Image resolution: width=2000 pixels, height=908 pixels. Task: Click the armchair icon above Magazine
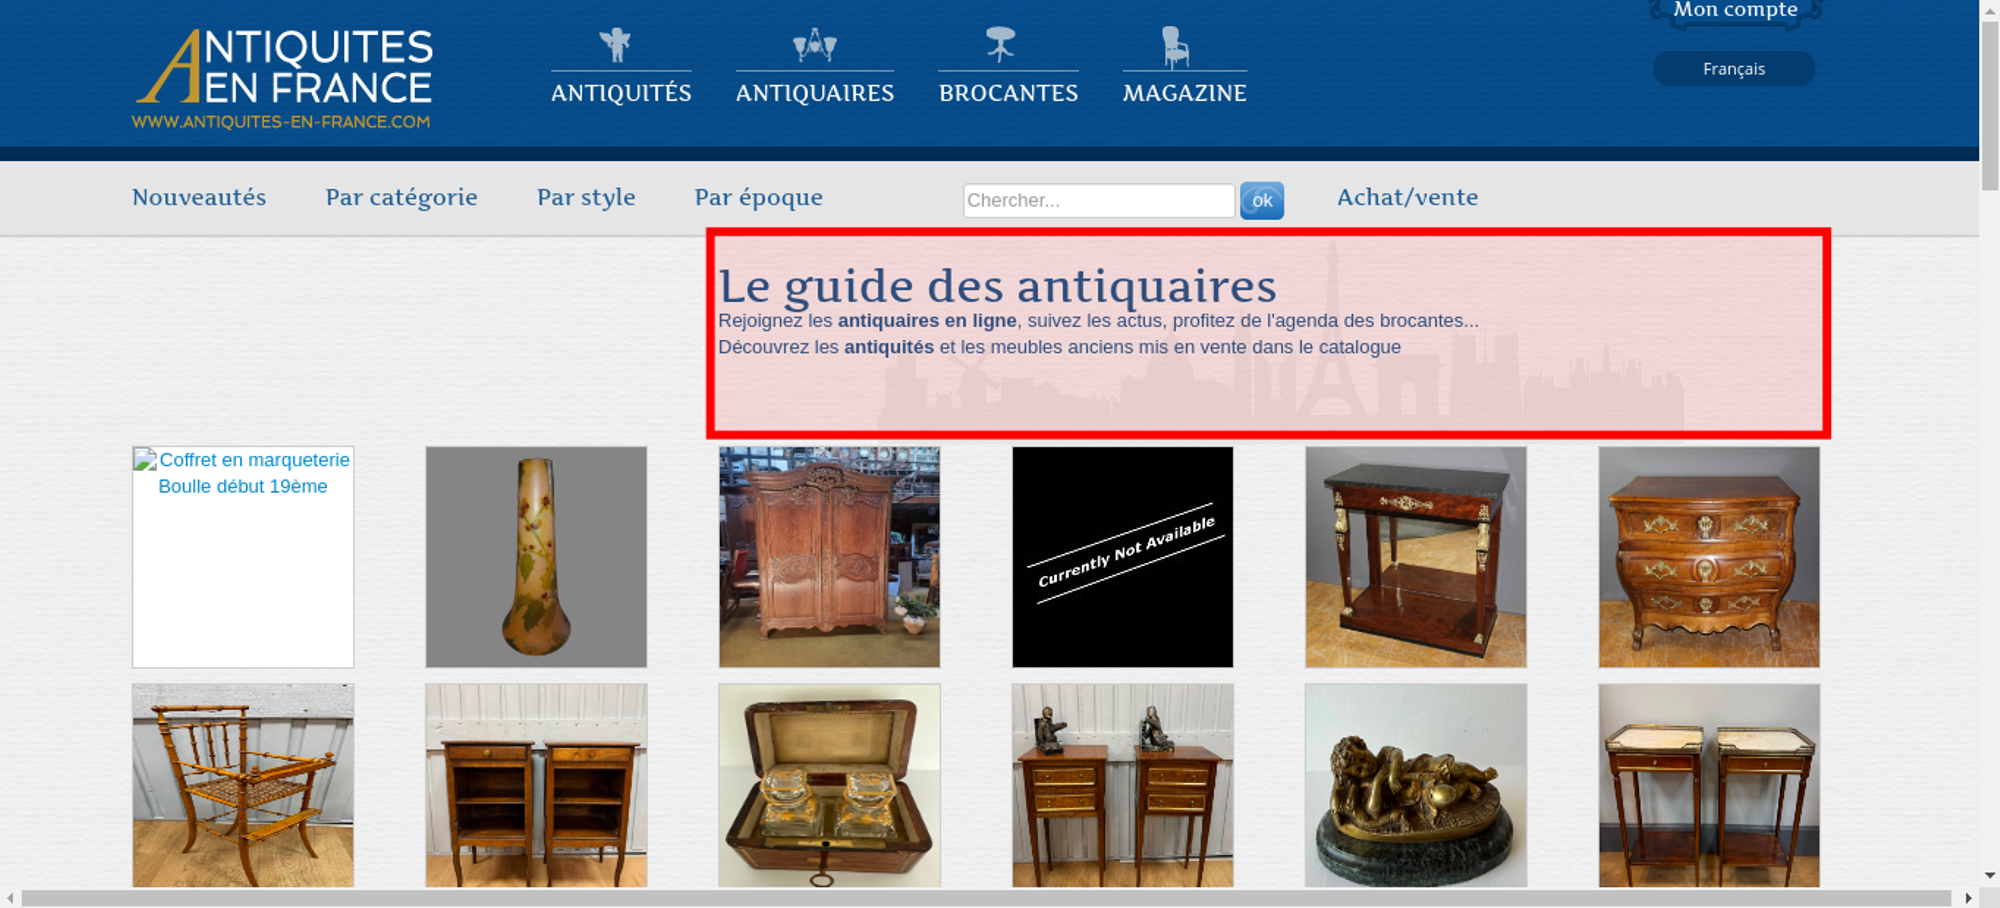coord(1175,47)
